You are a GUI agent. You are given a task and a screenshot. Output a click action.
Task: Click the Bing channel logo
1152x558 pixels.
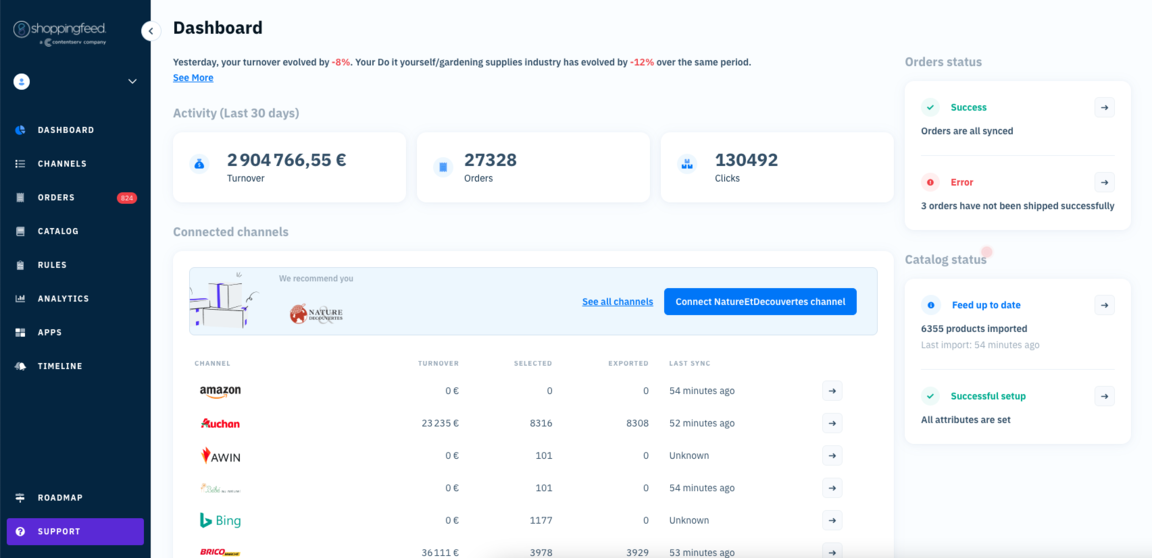pos(220,521)
